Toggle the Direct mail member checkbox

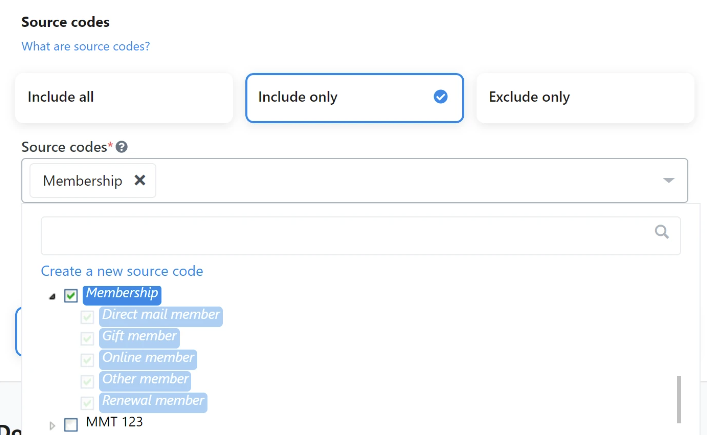(87, 317)
